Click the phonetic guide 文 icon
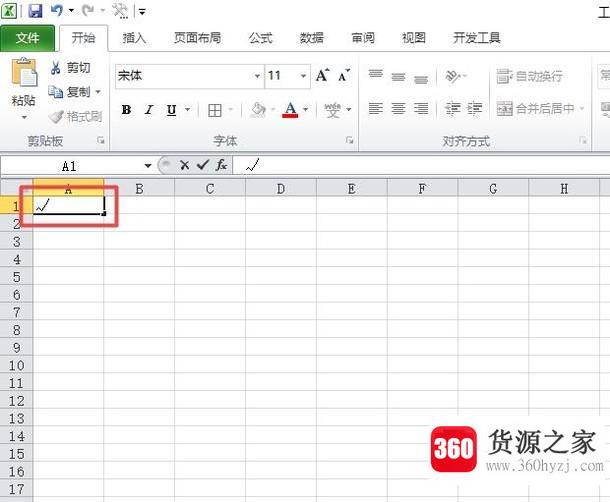 (333, 110)
